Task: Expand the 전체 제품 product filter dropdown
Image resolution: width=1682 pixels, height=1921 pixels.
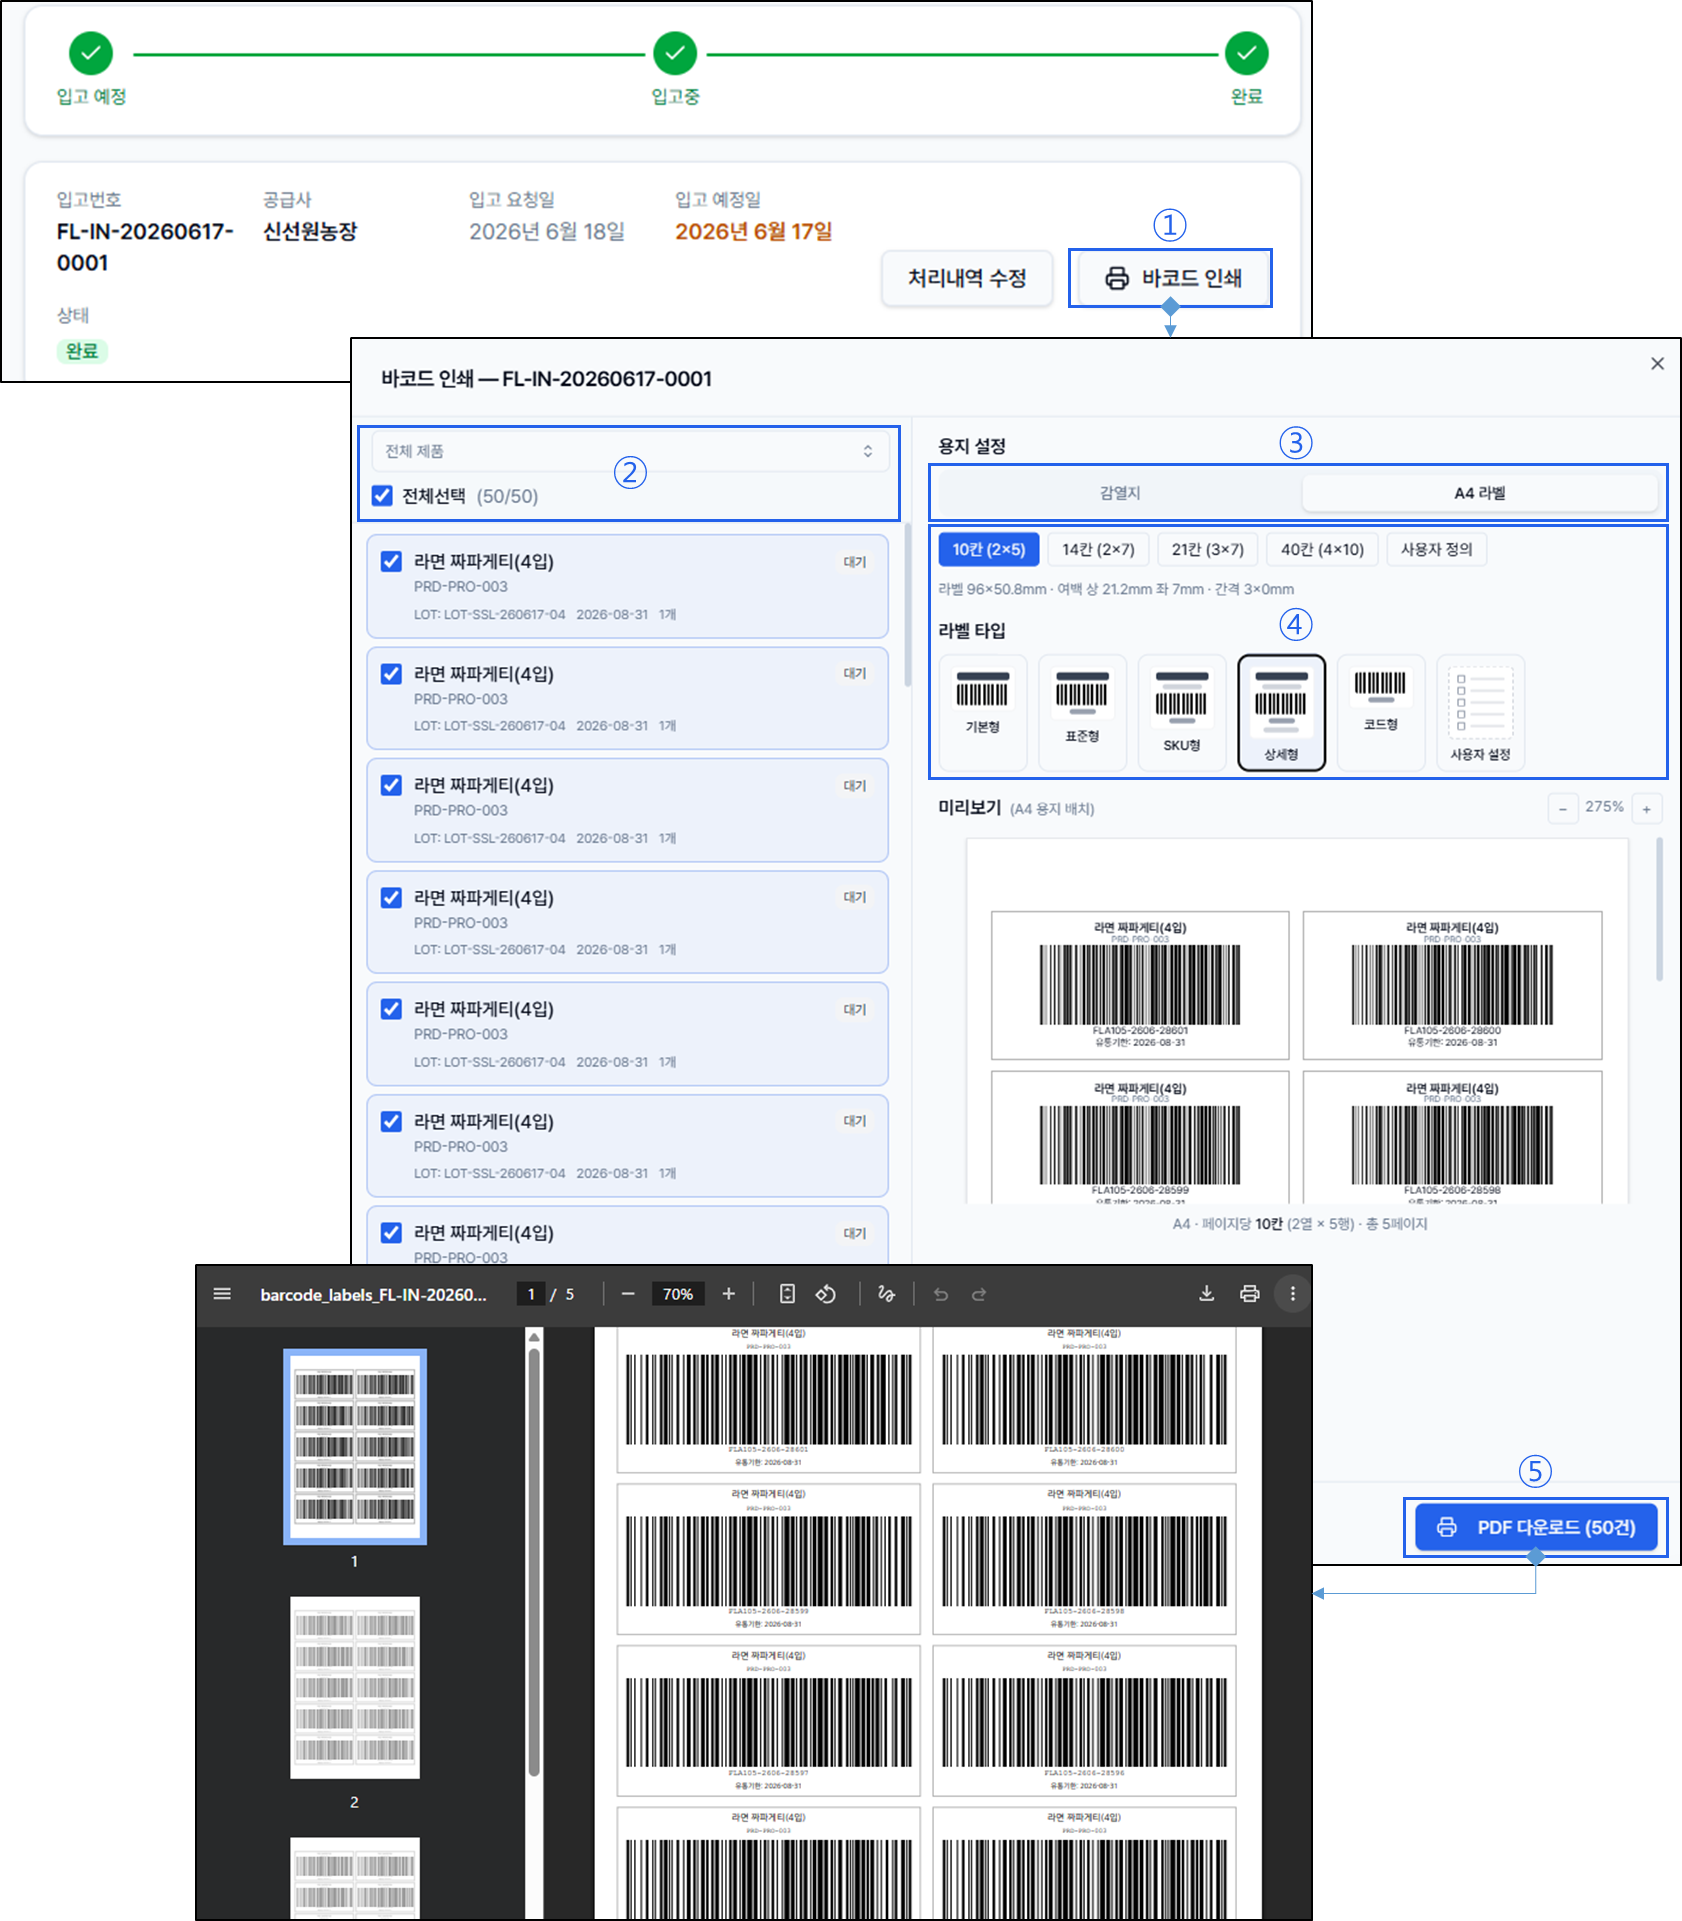Action: (630, 451)
